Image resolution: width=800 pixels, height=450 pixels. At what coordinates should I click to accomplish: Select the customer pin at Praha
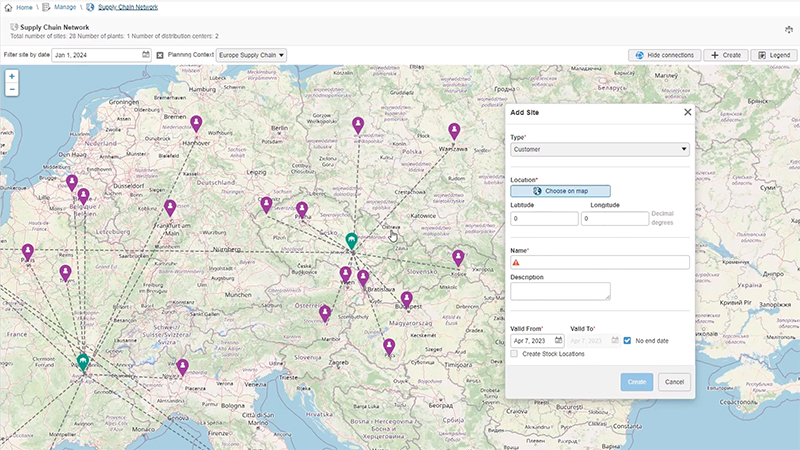pyautogui.click(x=302, y=210)
